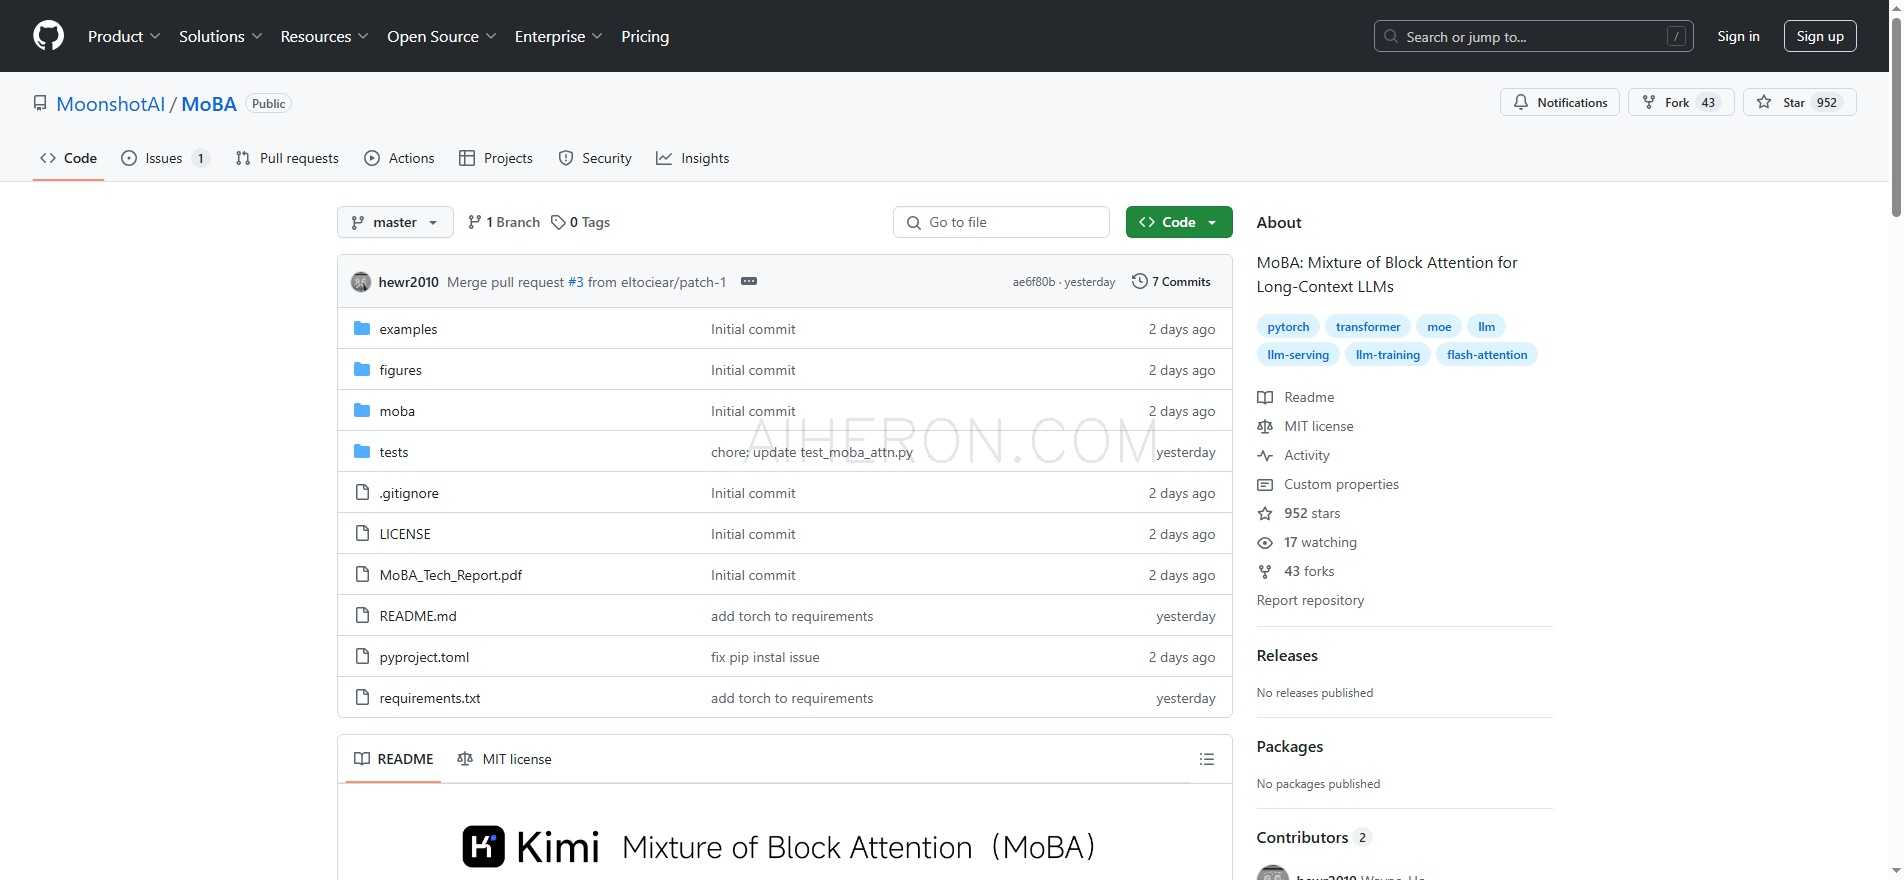The width and height of the screenshot is (1904, 880).
Task: Open Custom properties link
Action: pyautogui.click(x=1328, y=484)
